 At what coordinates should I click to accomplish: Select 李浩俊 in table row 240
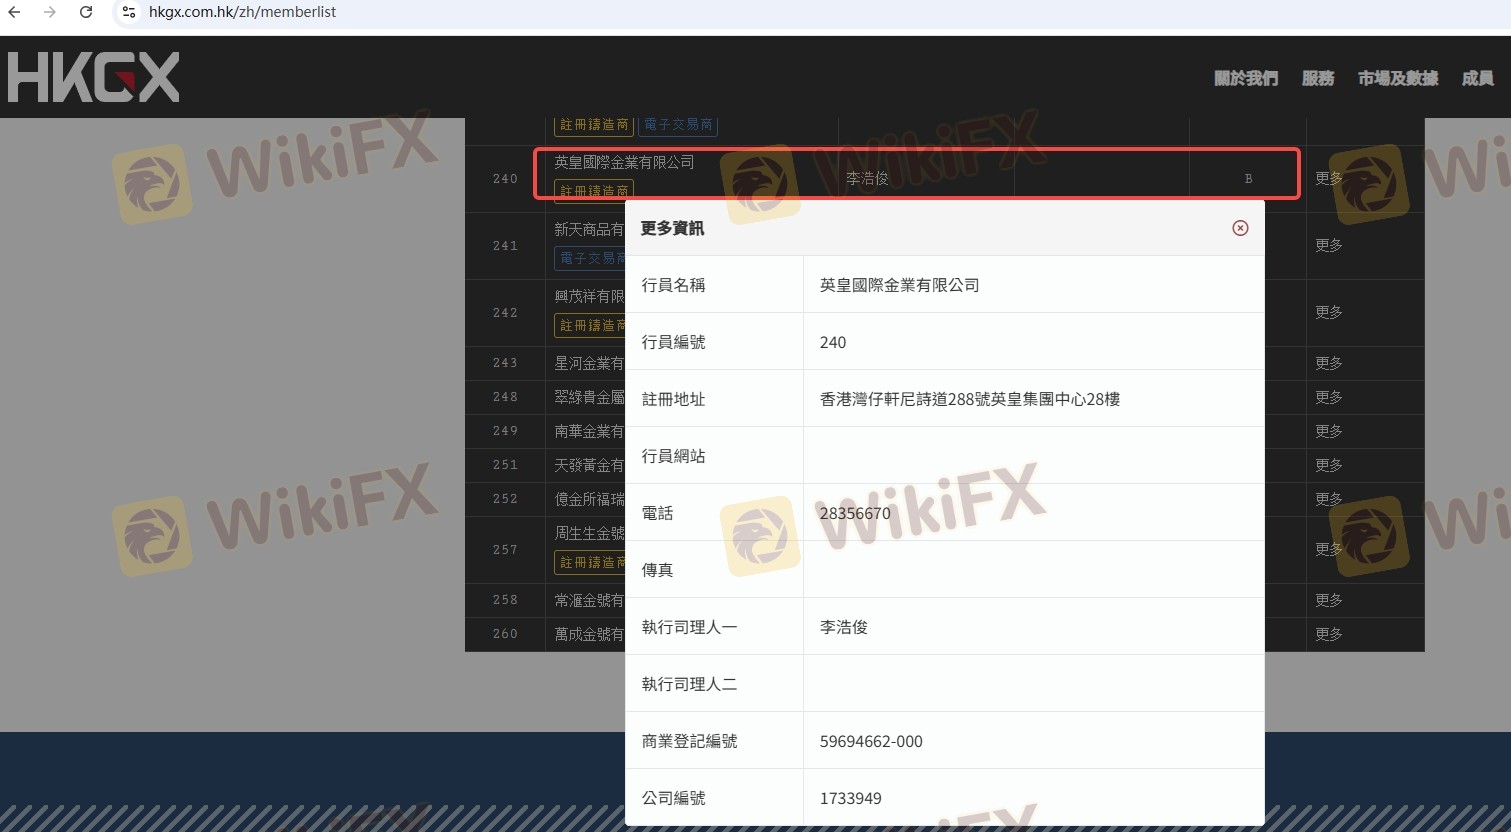(867, 179)
